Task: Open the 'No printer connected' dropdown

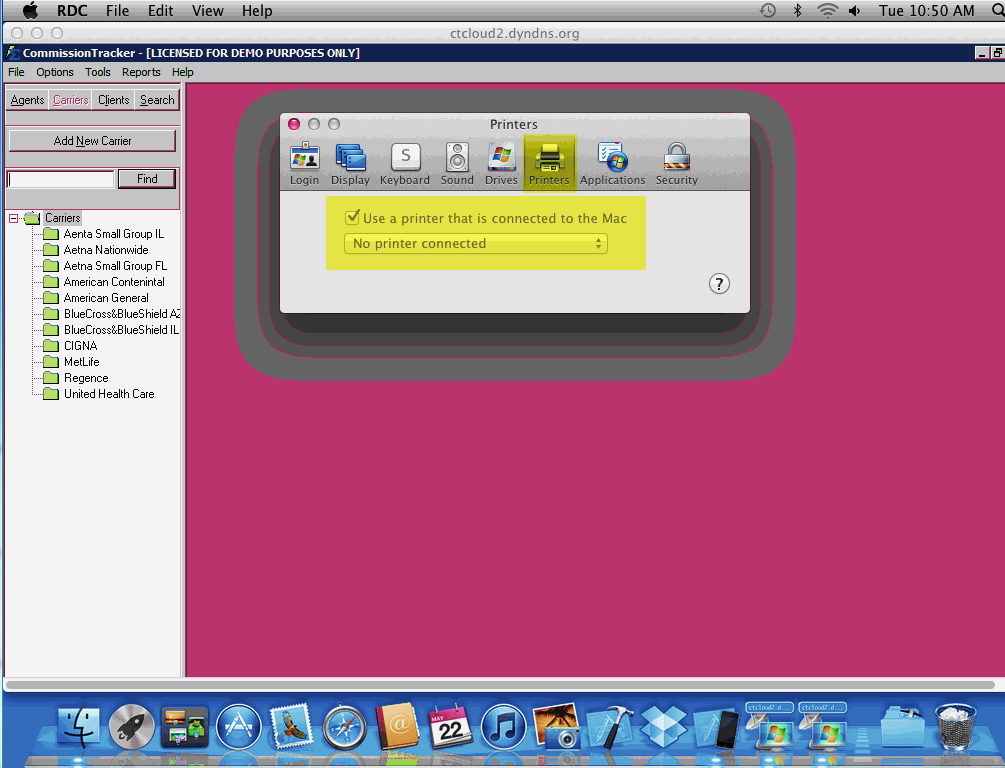Action: tap(475, 244)
